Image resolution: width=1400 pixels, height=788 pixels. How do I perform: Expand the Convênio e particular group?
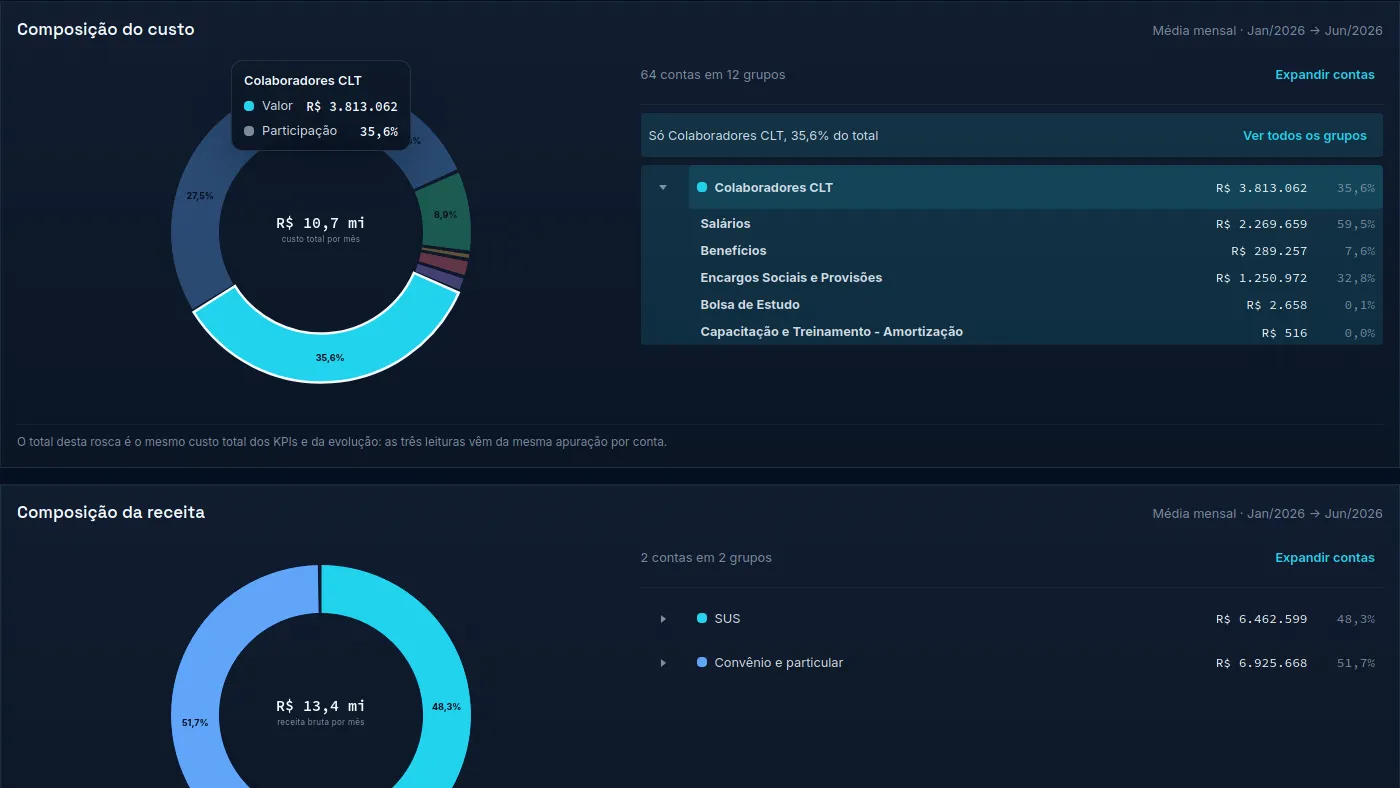(662, 663)
